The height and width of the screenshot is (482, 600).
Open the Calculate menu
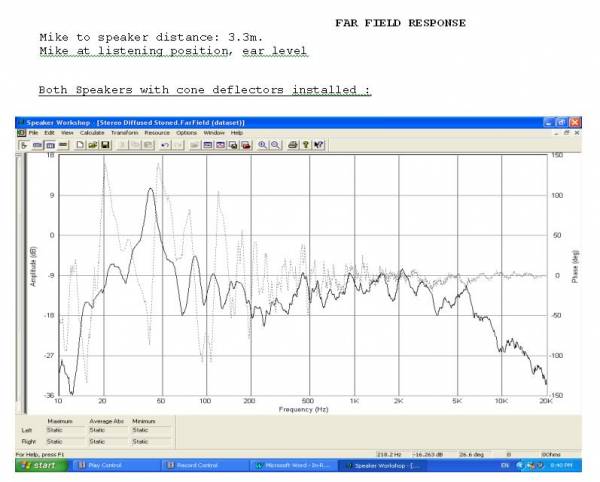pos(92,133)
